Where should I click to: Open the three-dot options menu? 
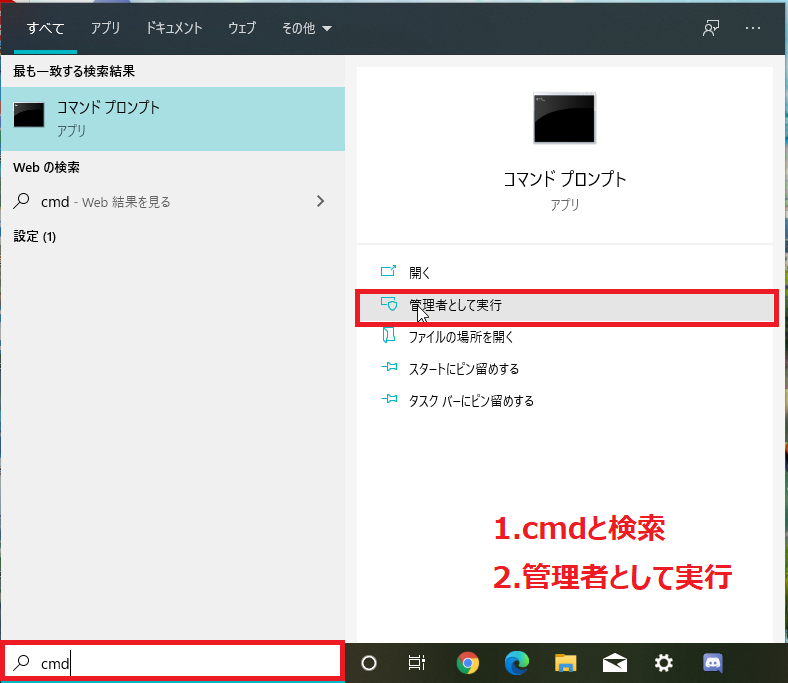coord(752,28)
